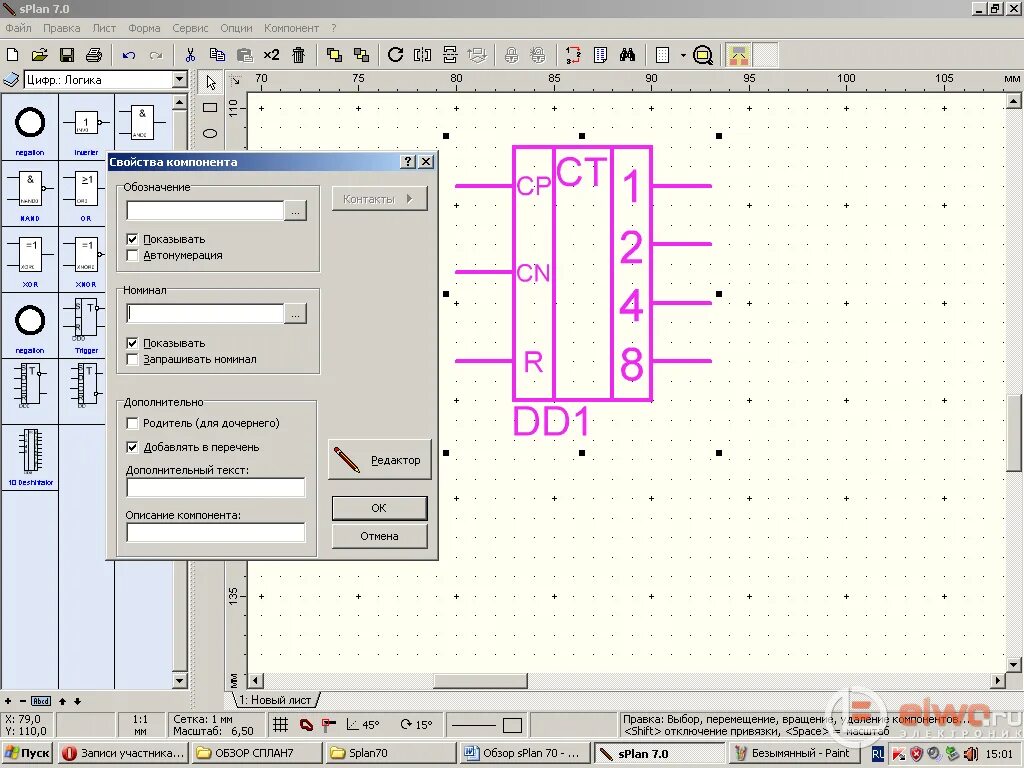This screenshot has width=1024, height=768.
Task: Search with binoculars icon
Action: (x=628, y=55)
